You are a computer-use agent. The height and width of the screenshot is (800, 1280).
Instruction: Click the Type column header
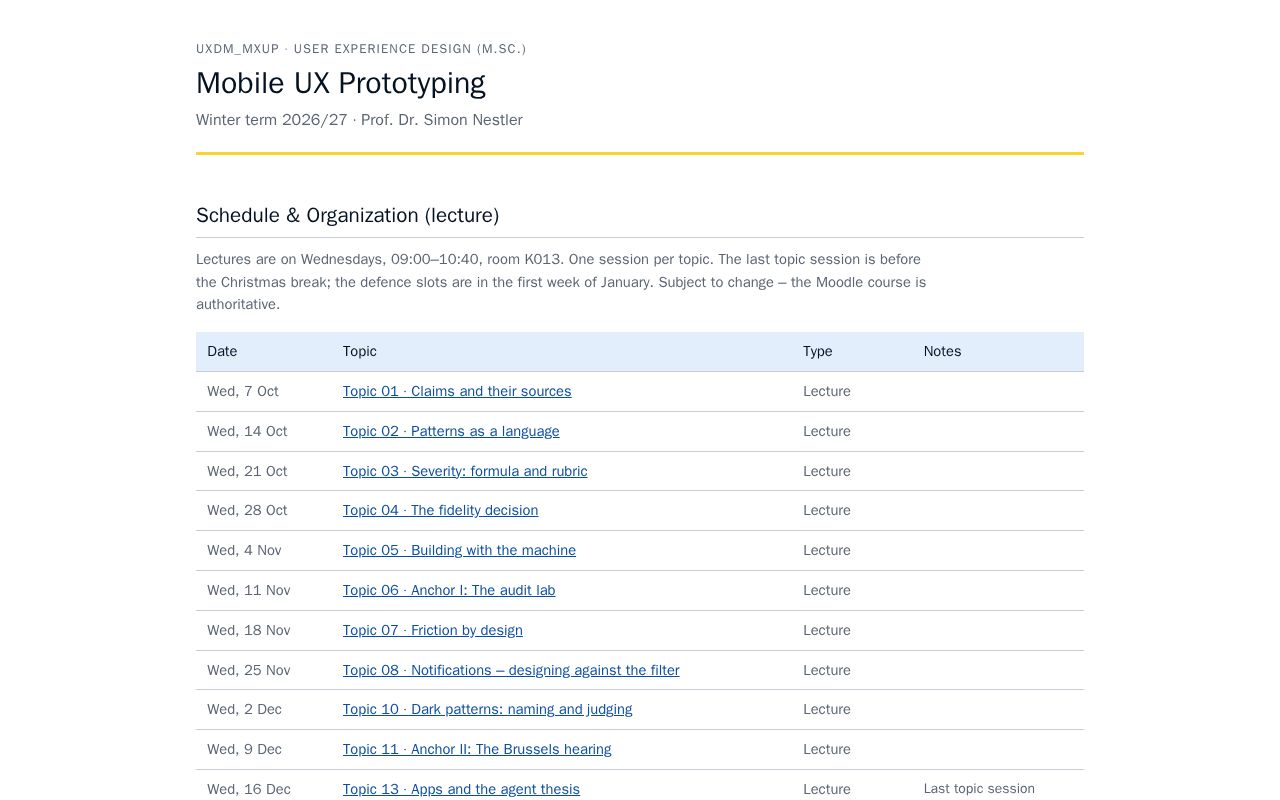[x=852, y=351]
